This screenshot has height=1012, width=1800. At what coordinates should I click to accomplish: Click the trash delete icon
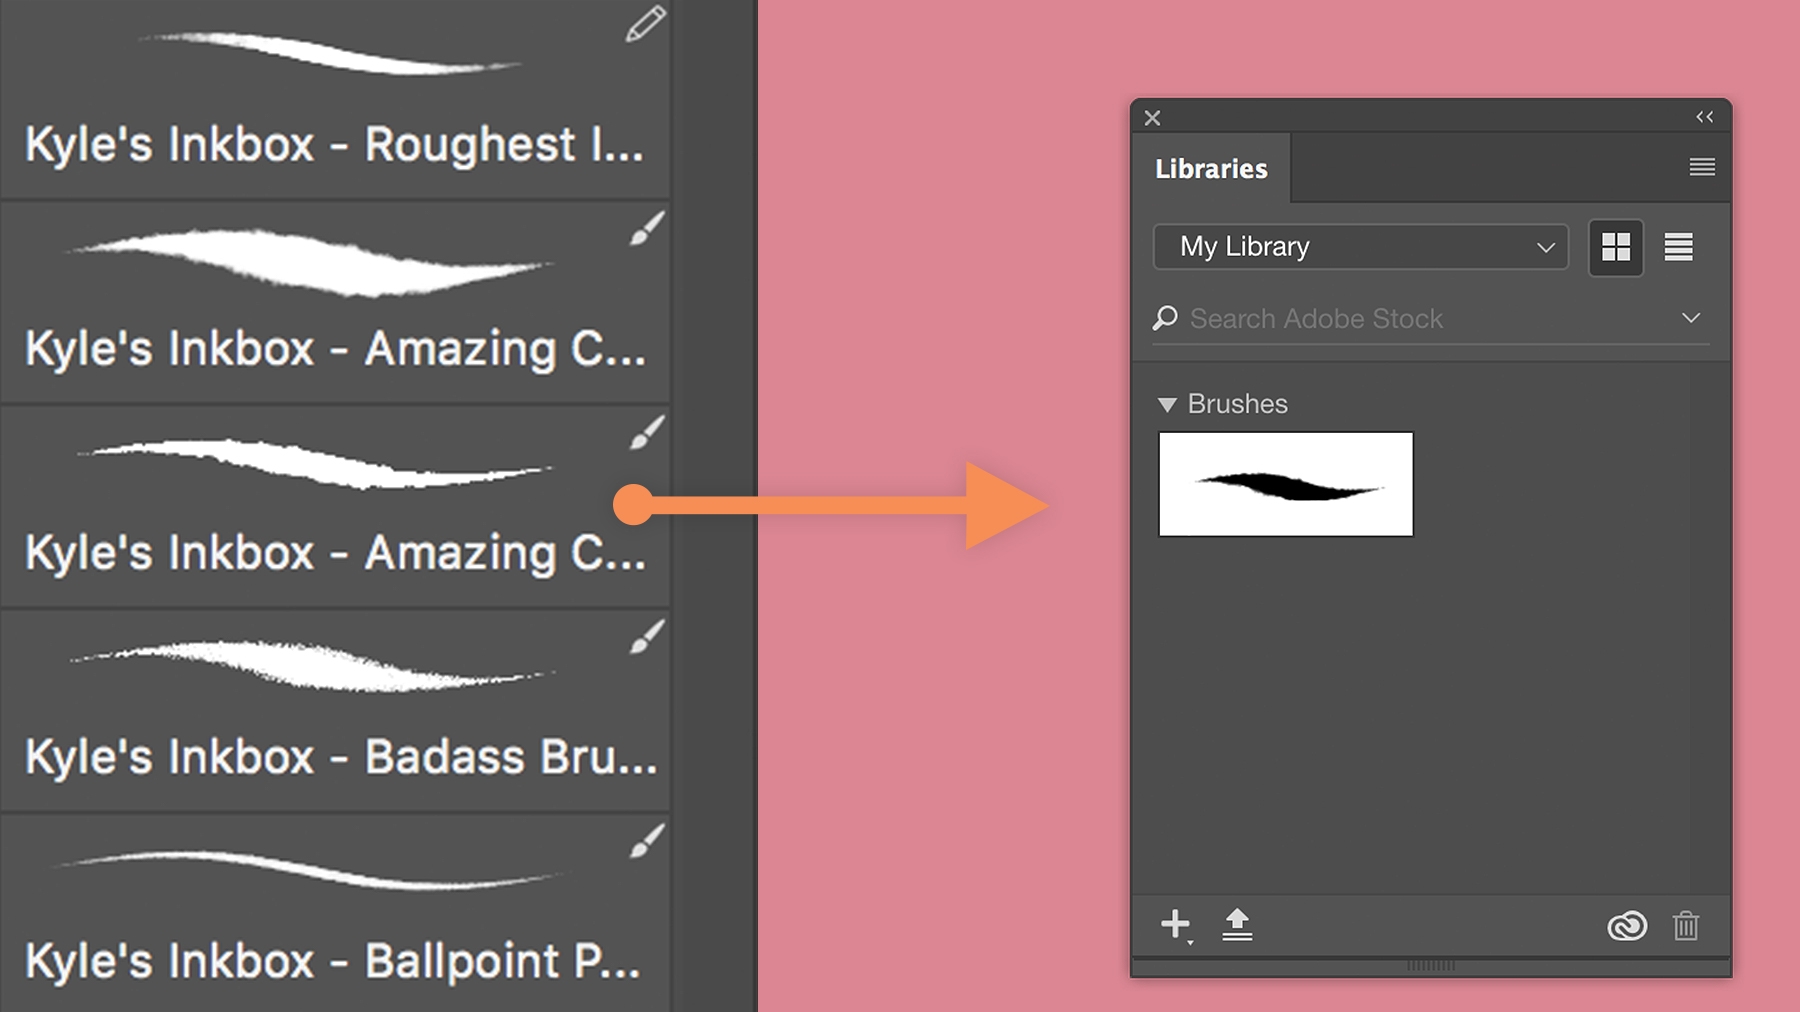tap(1686, 926)
